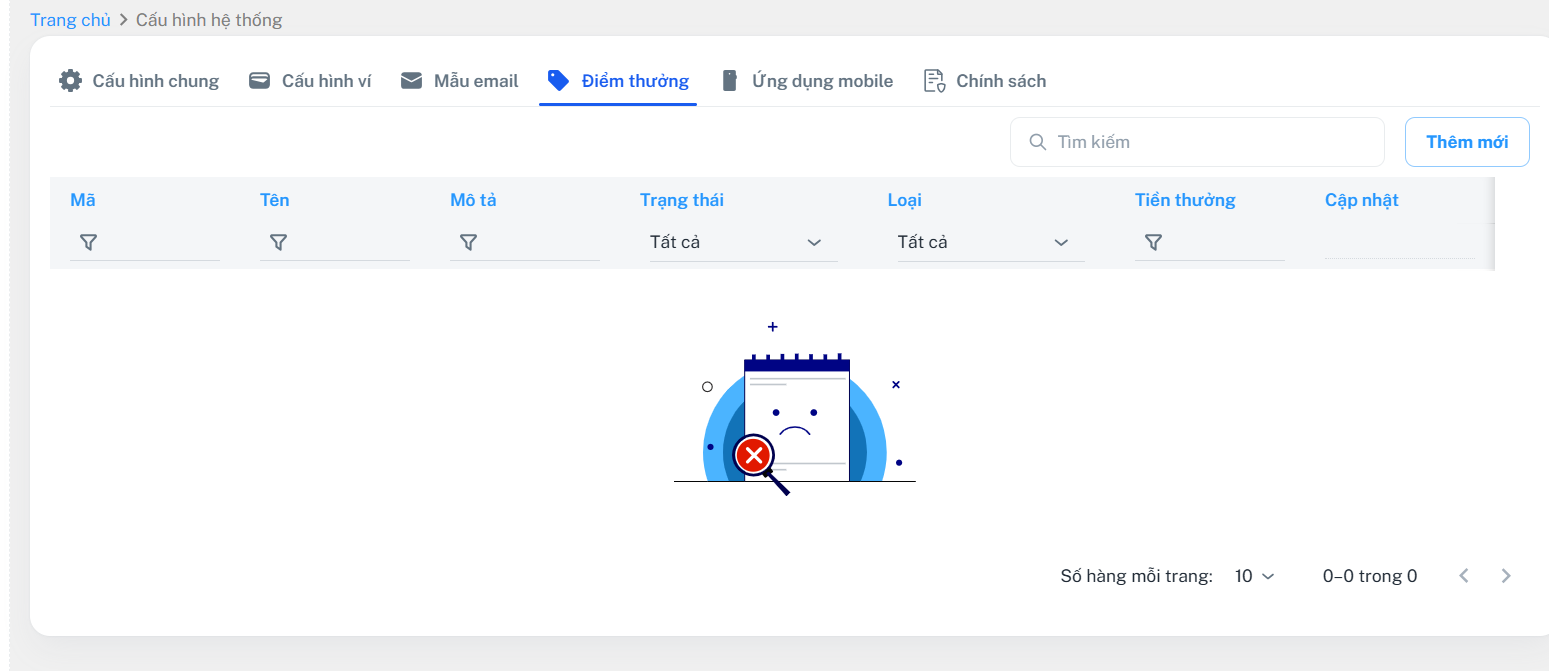Click the filter icon under Mã column
This screenshot has height=671, width=1549.
(x=88, y=242)
